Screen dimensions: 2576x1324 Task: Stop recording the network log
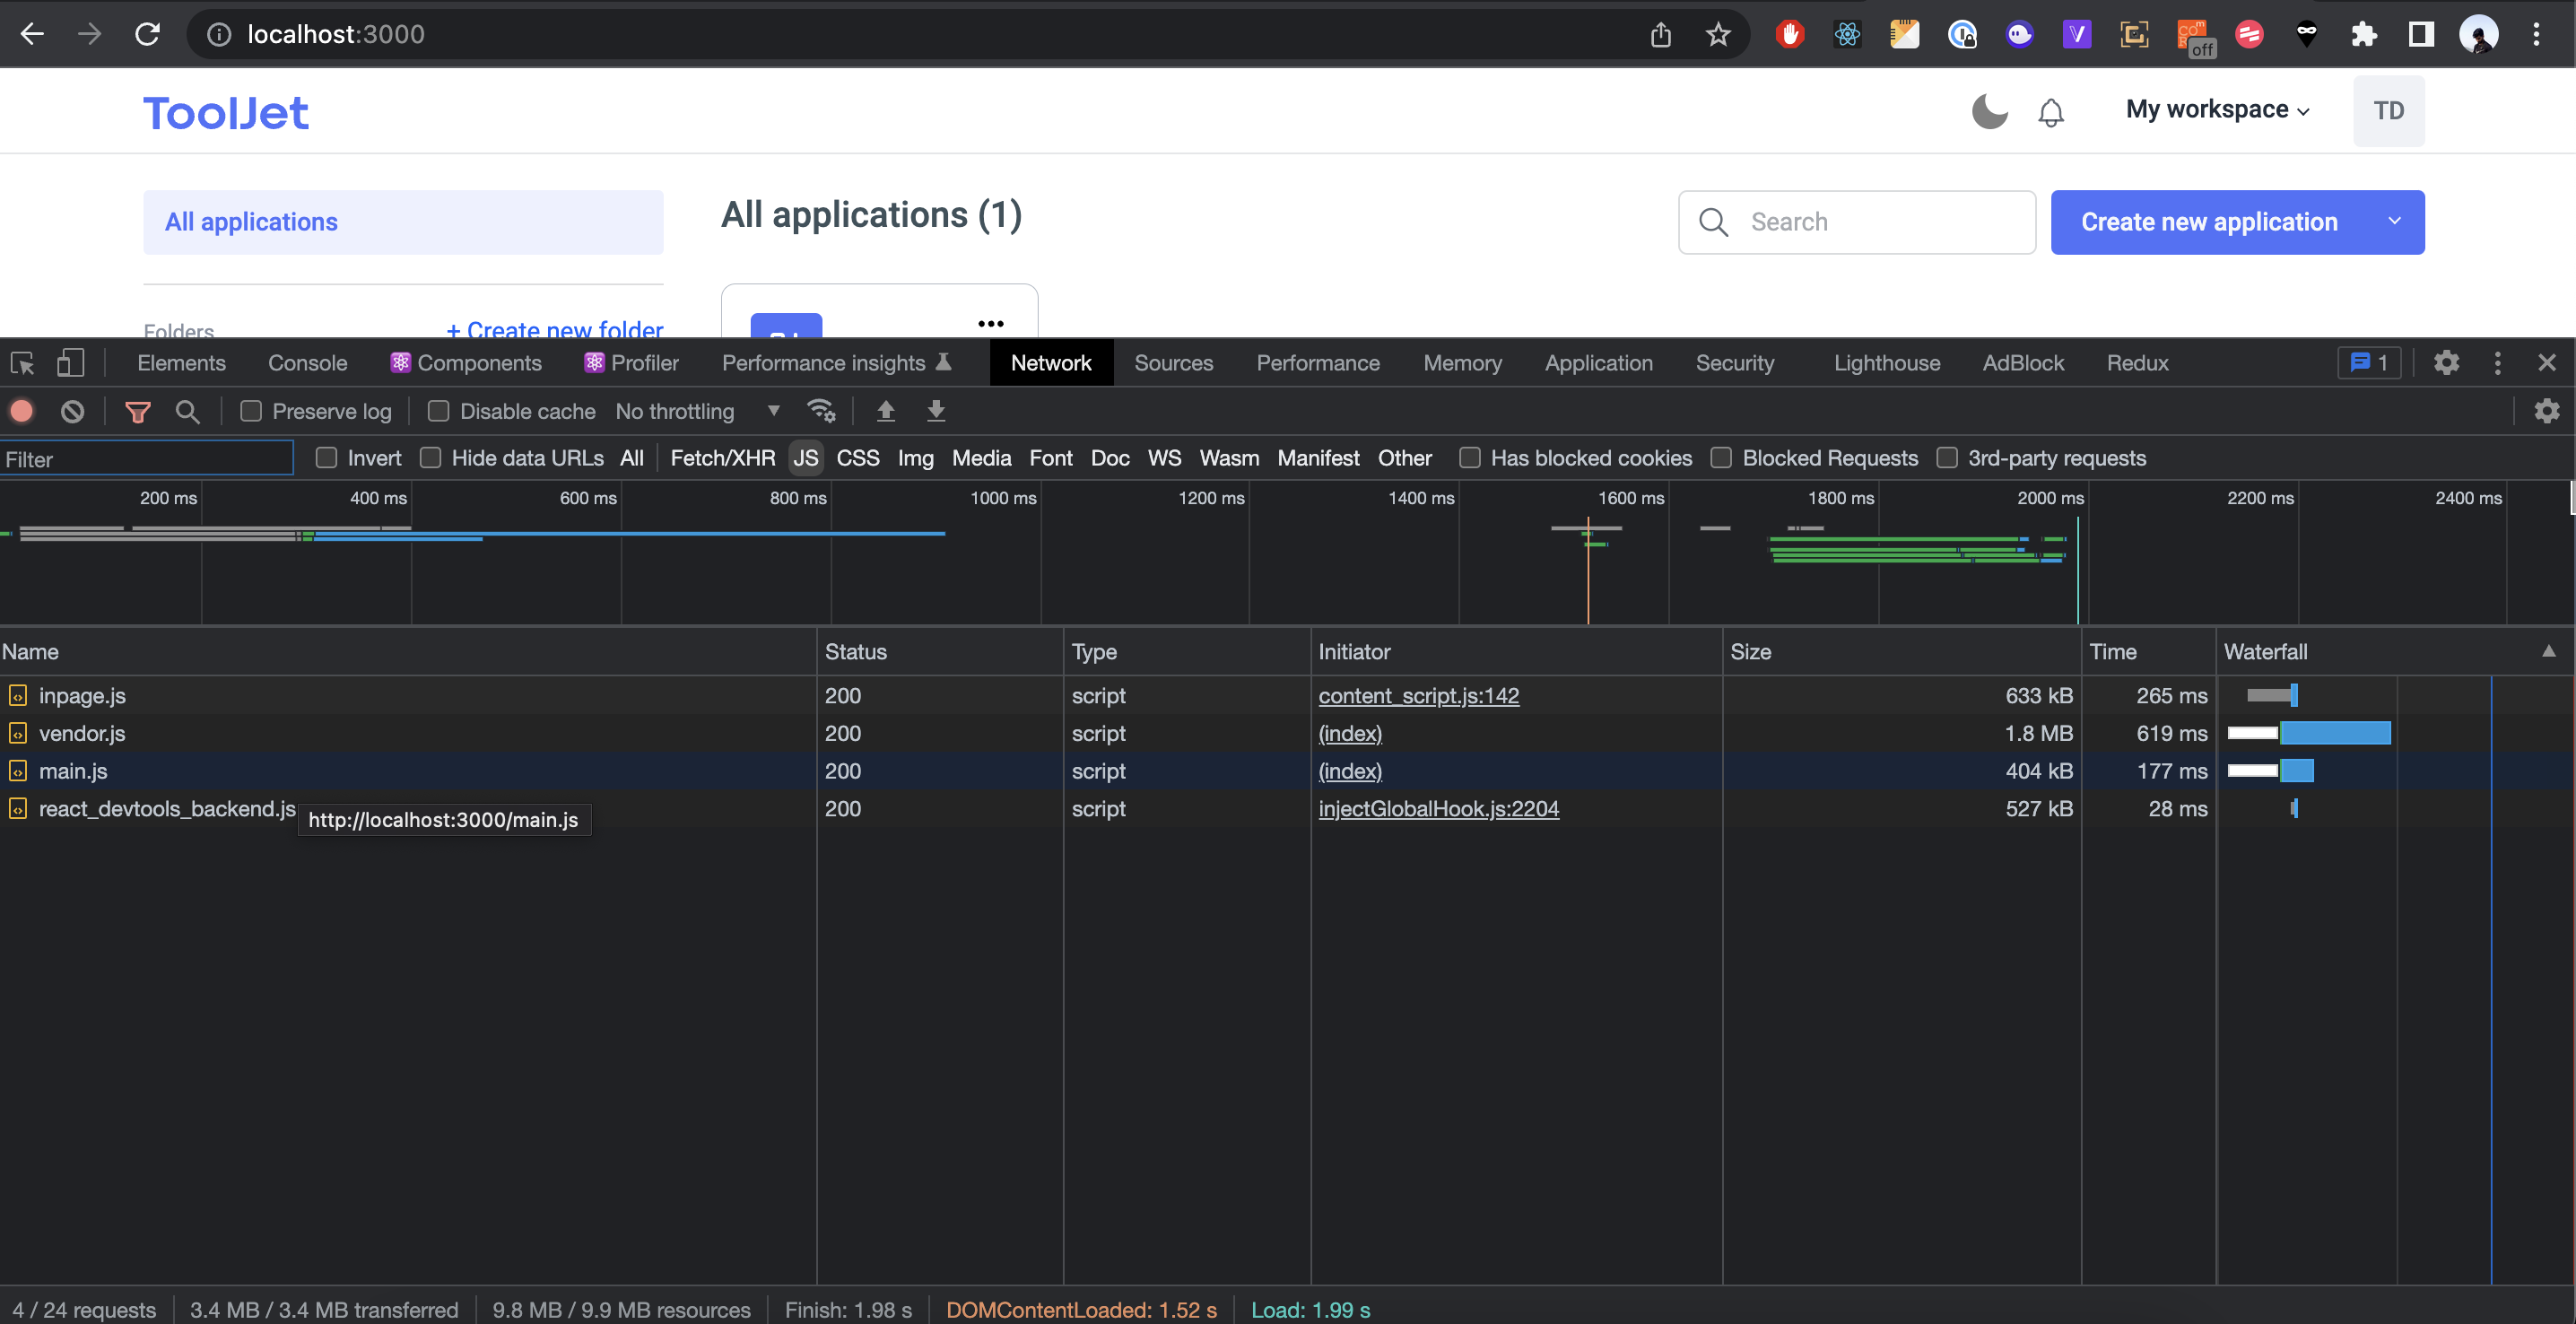[x=21, y=411]
